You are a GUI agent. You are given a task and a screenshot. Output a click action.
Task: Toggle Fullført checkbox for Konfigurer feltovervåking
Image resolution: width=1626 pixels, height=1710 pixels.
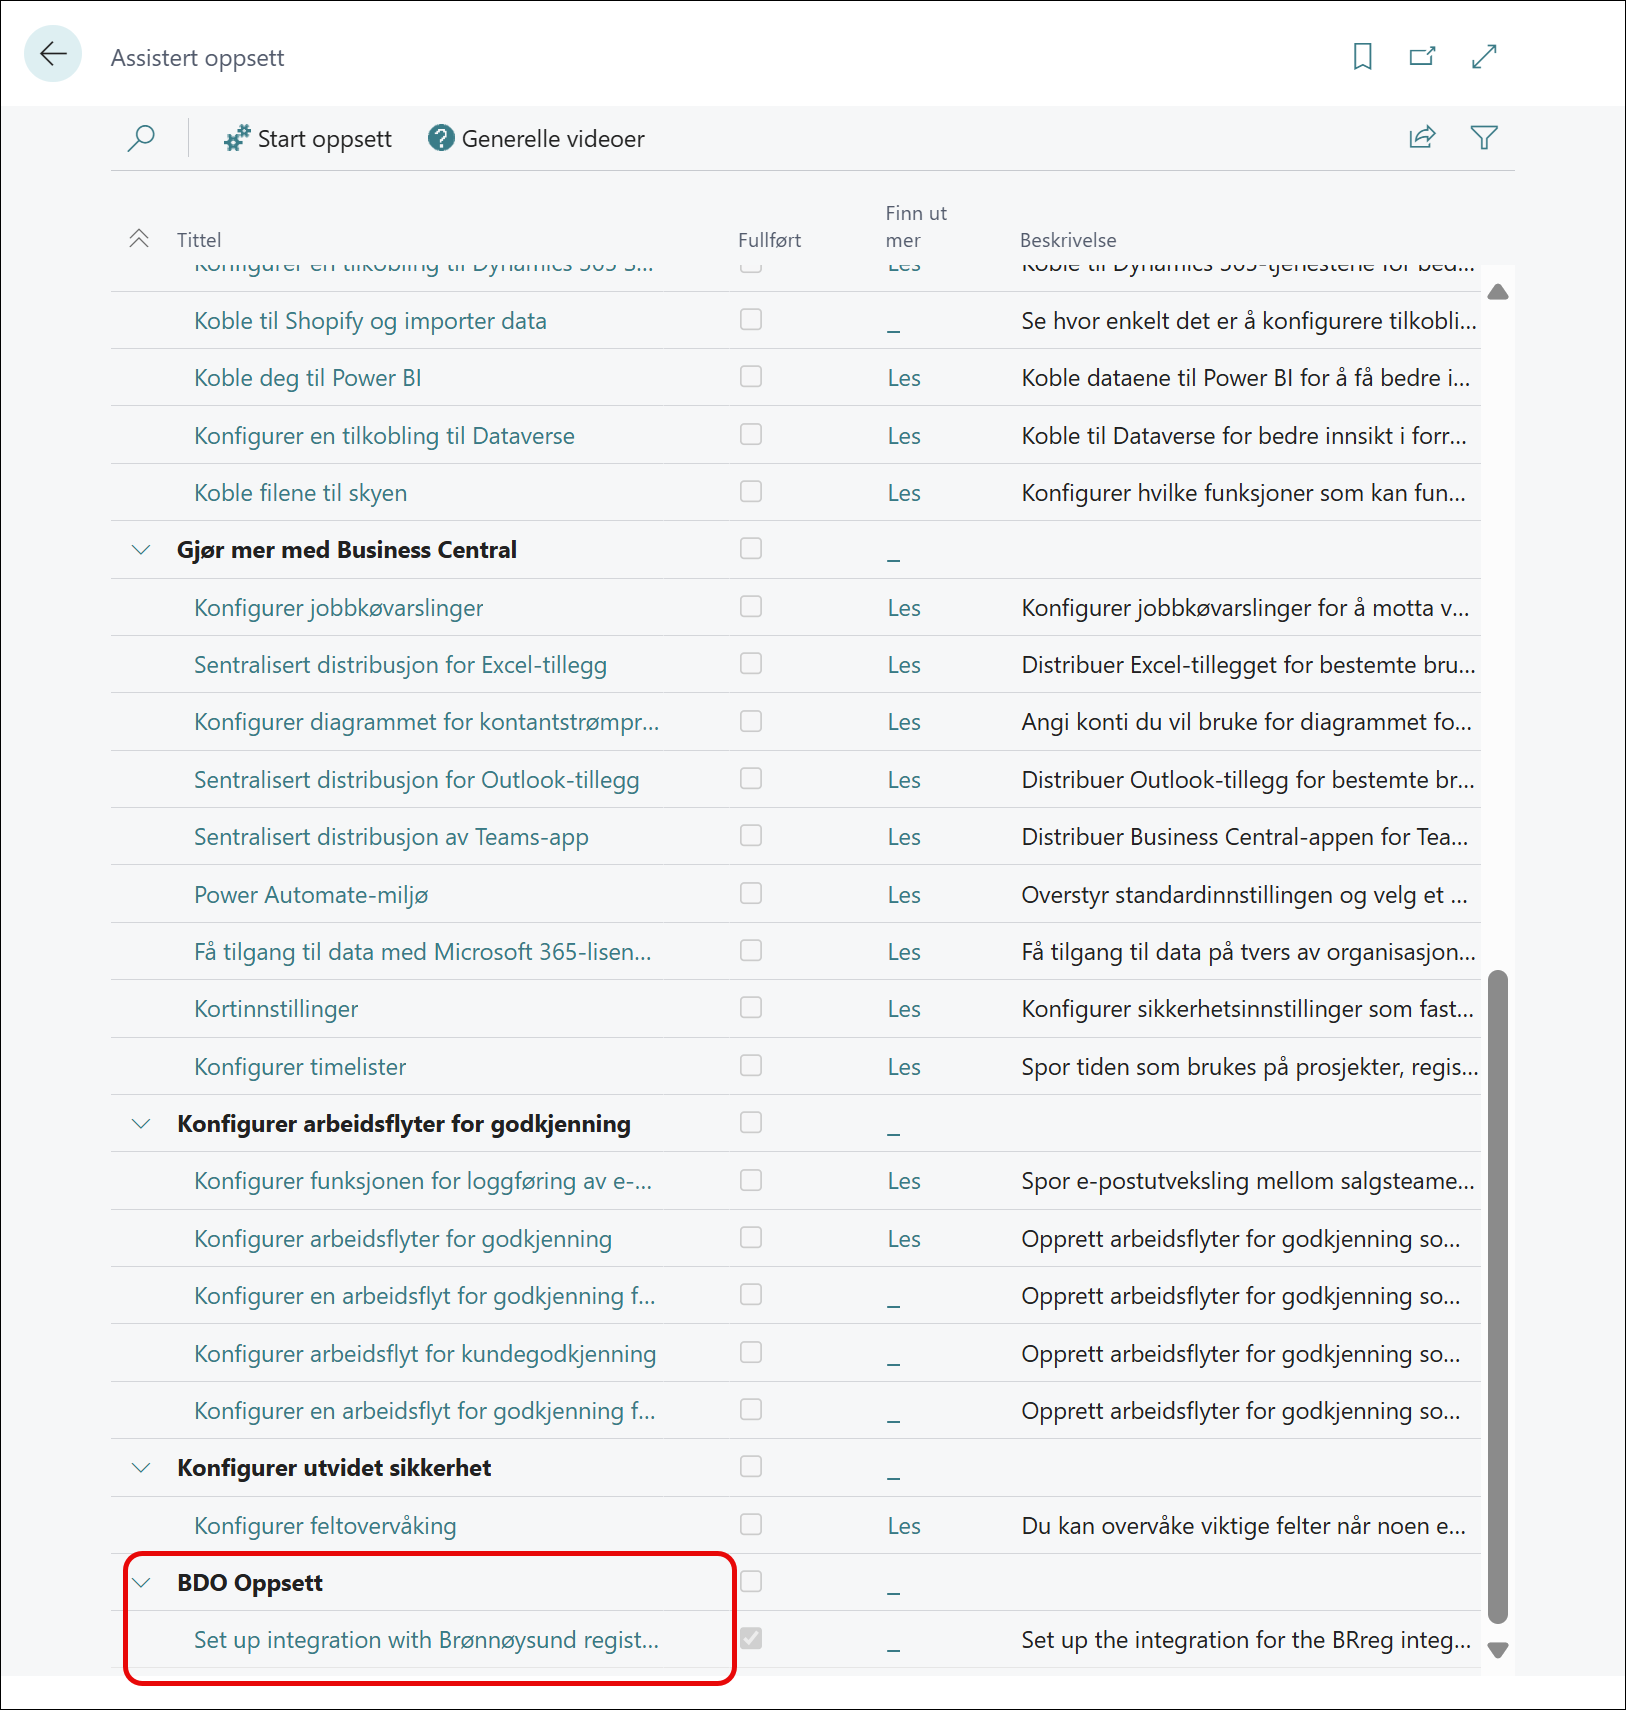(751, 1525)
